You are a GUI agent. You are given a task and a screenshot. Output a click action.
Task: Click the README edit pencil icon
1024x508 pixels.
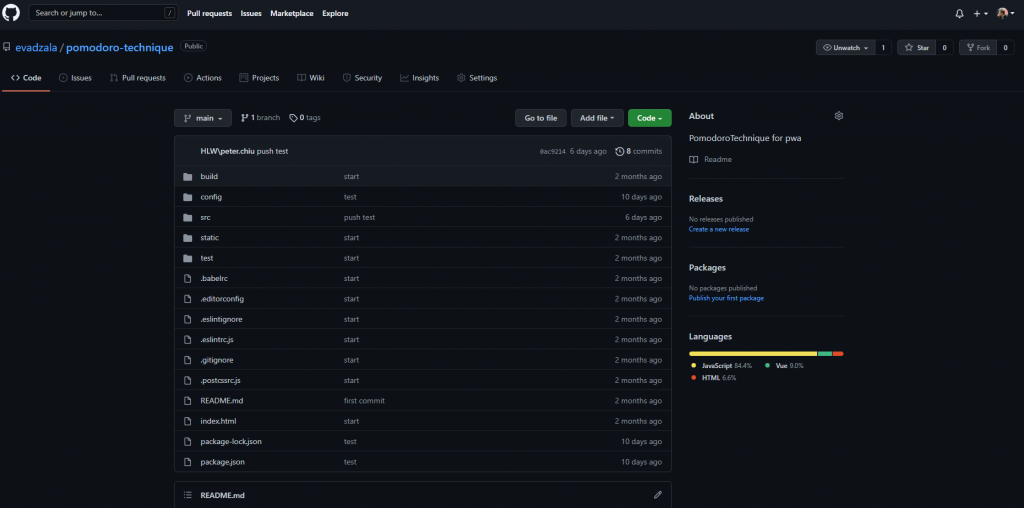click(658, 495)
